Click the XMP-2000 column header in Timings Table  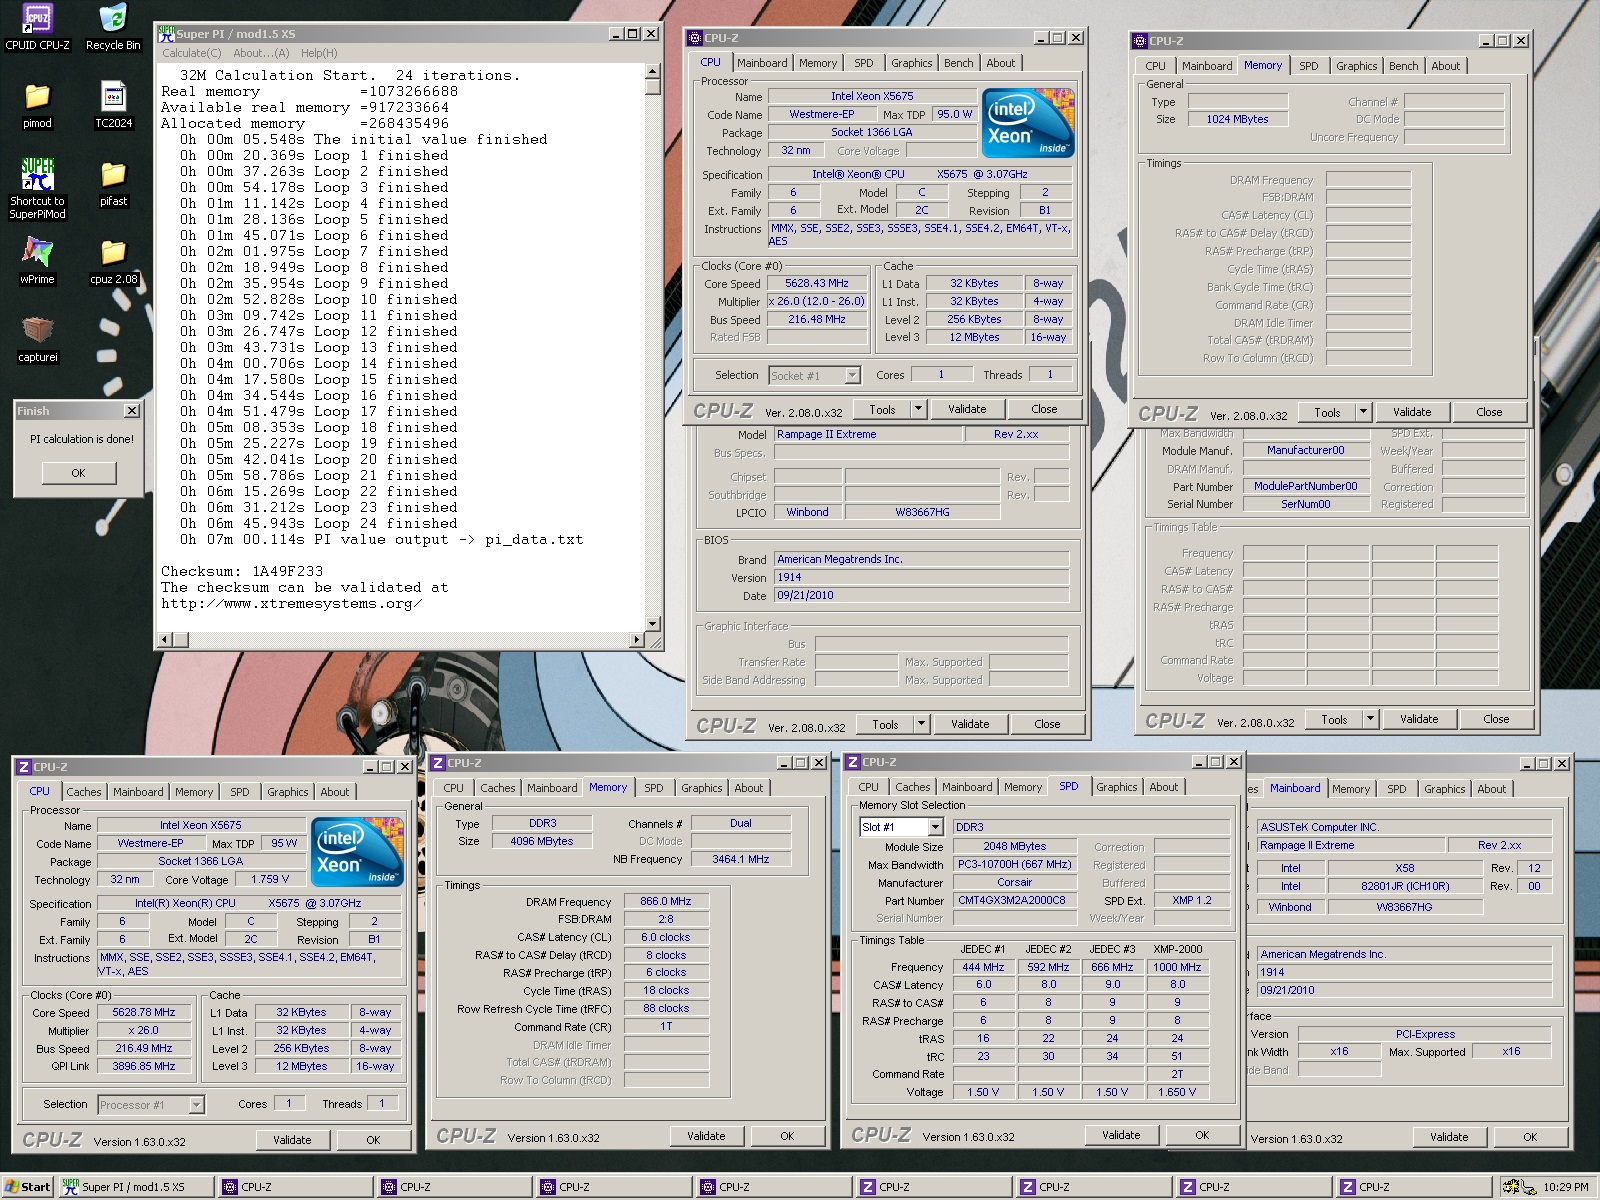coord(1177,949)
